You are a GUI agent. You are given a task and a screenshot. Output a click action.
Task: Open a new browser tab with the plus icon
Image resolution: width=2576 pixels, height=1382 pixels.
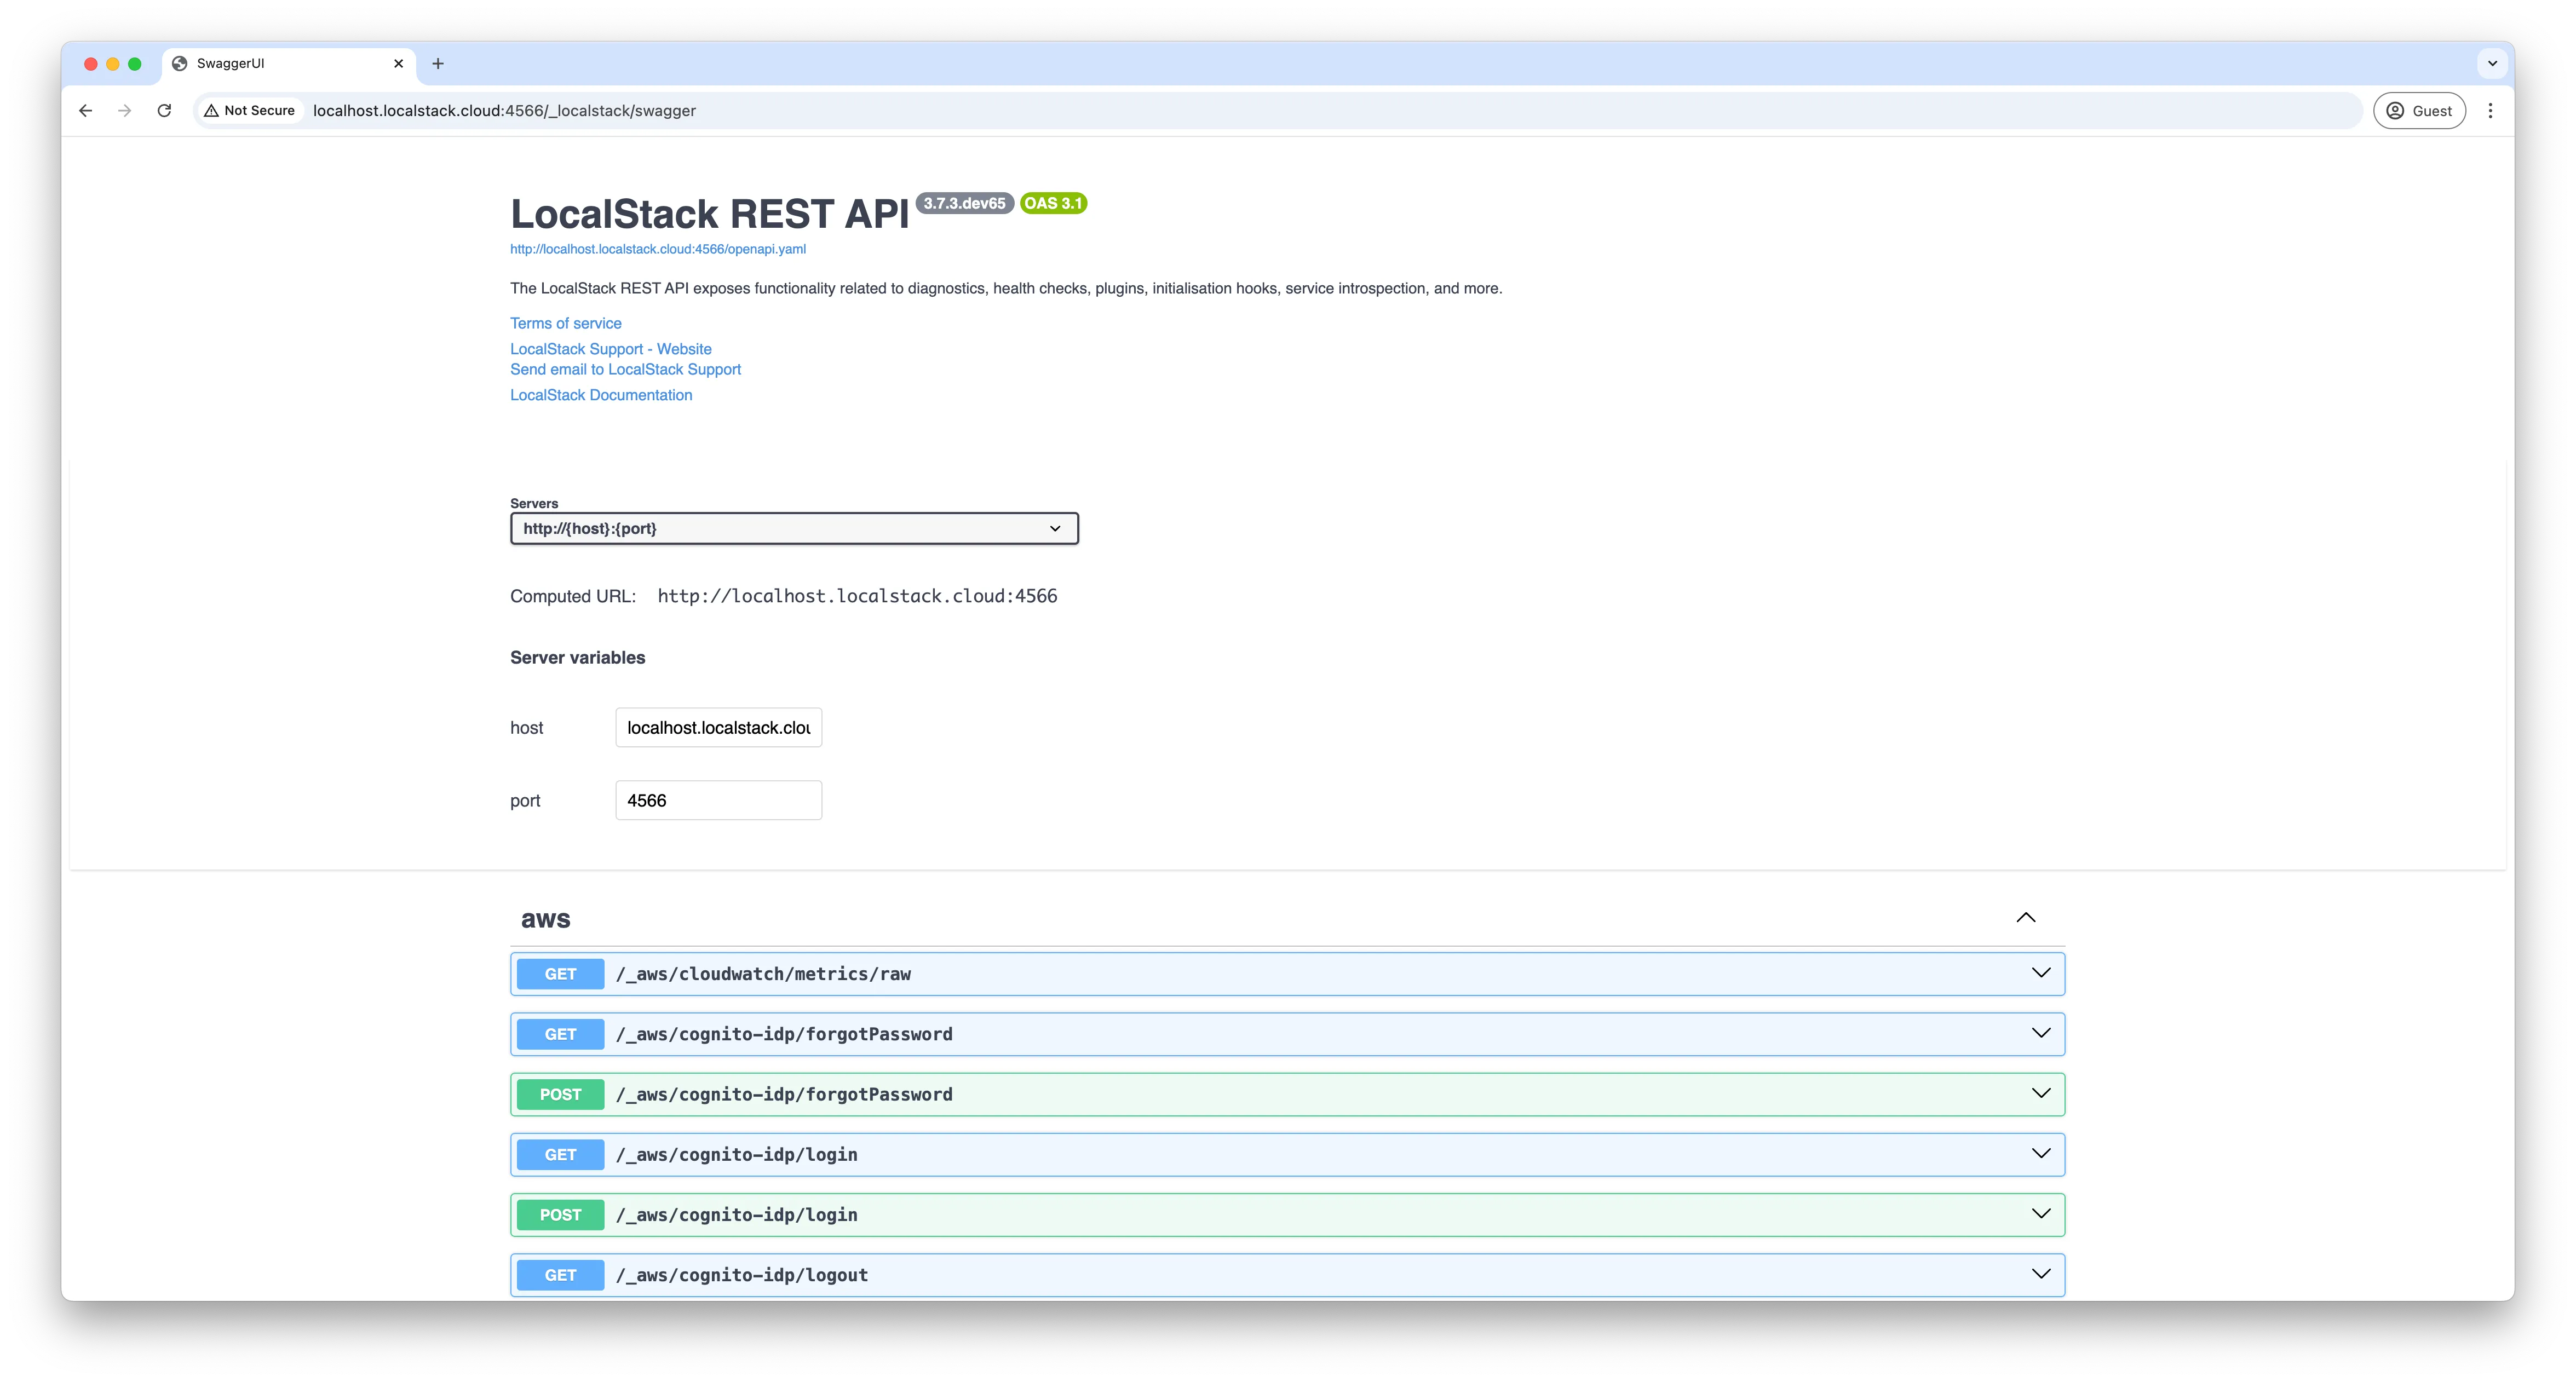[437, 63]
